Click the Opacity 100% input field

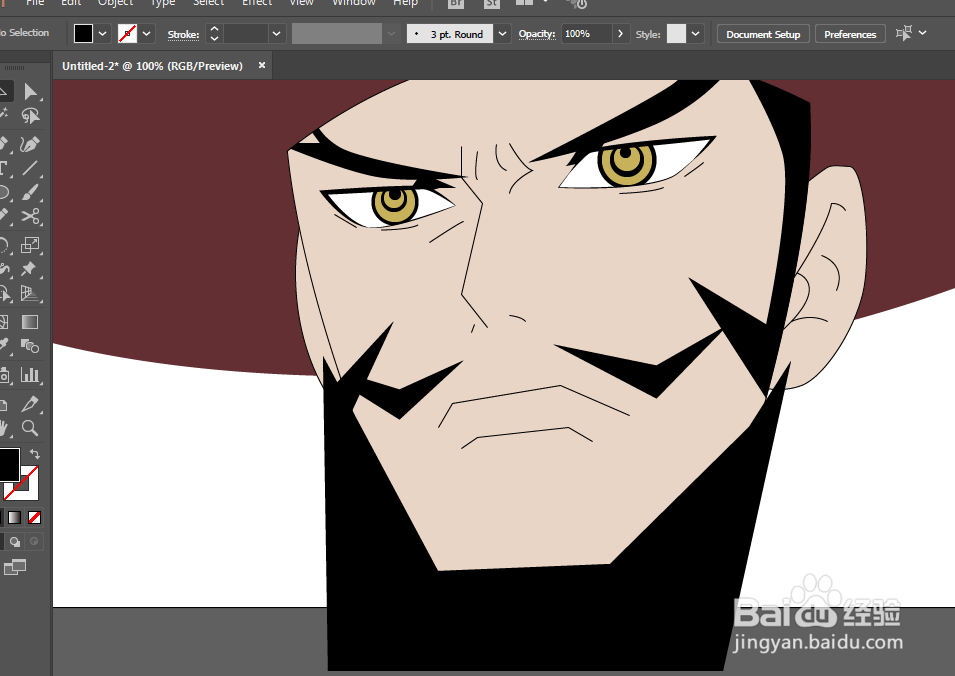(587, 33)
